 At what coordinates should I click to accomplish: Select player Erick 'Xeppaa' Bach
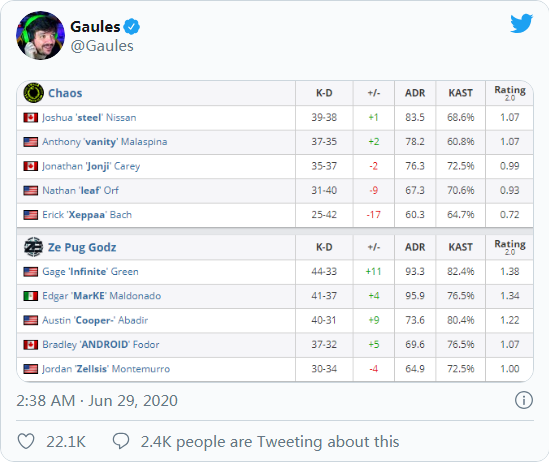click(x=87, y=215)
